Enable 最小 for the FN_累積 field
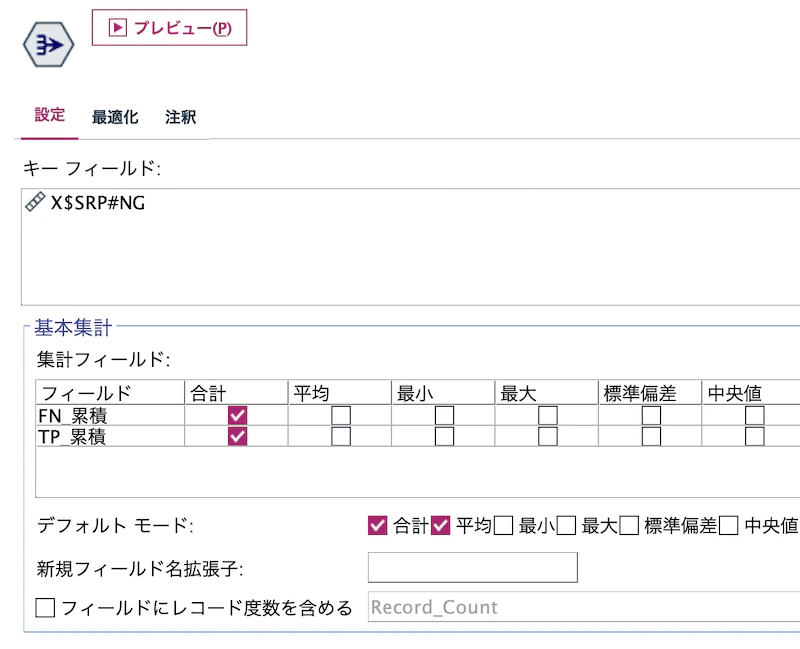Screen dimensions: 800x649 [443, 413]
